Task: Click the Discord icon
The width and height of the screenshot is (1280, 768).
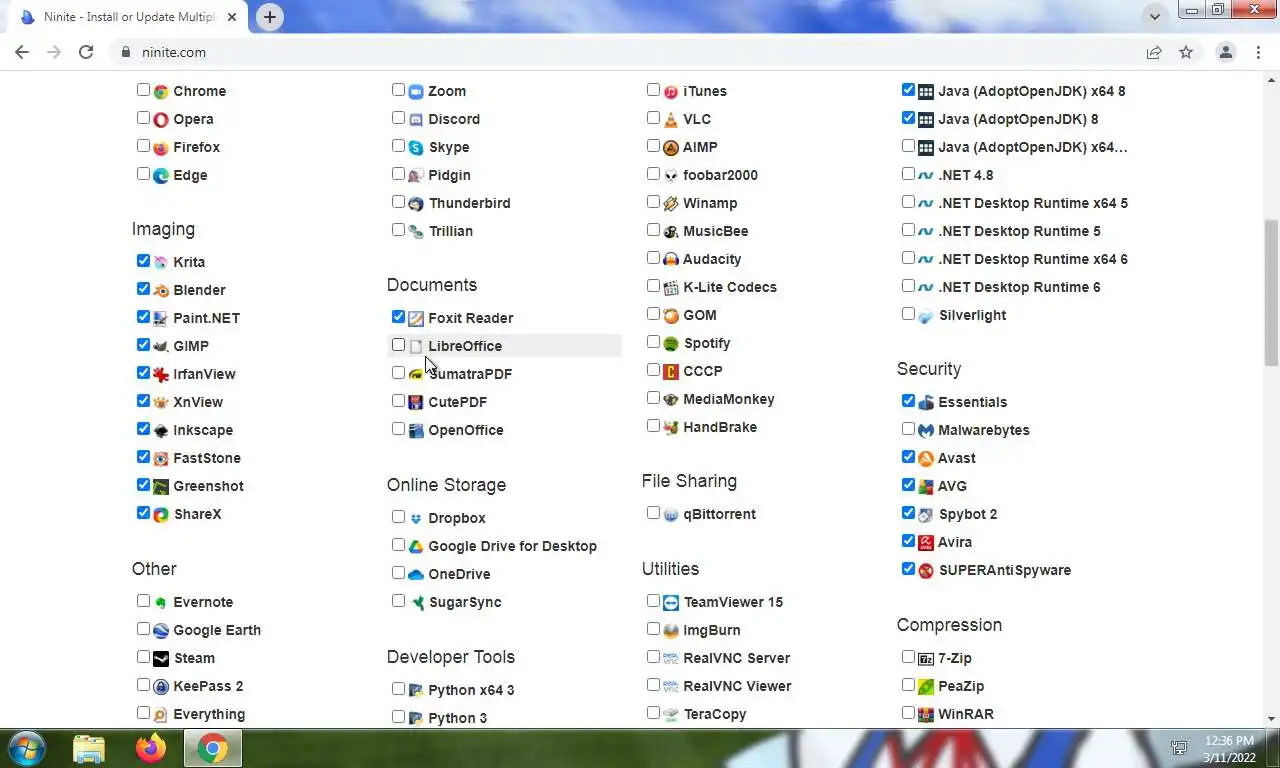Action: 416,119
